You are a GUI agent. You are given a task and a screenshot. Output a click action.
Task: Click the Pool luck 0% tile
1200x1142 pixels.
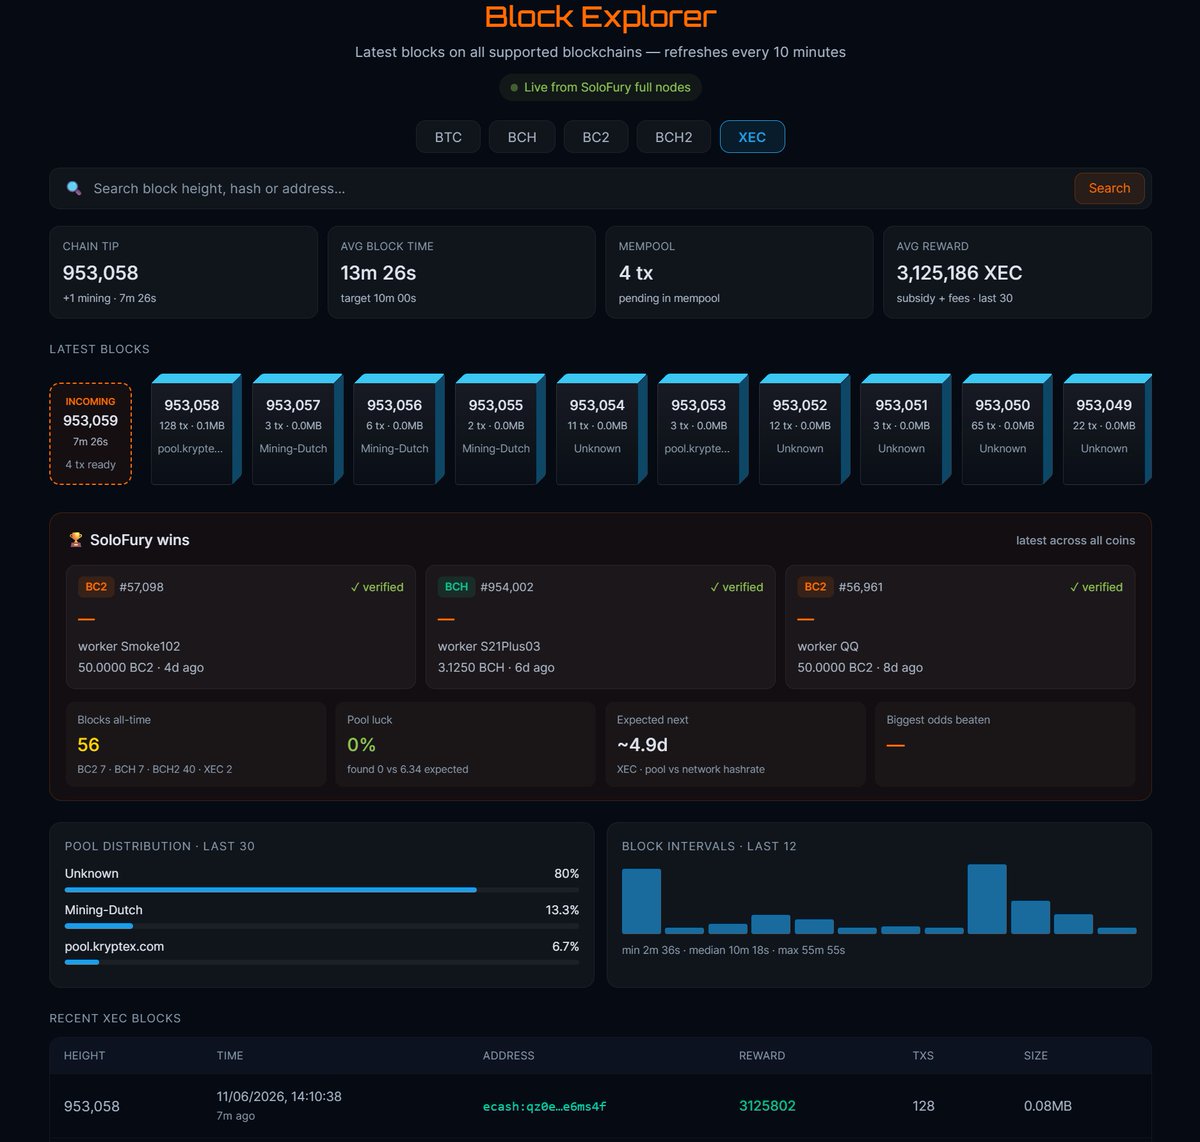click(x=465, y=744)
